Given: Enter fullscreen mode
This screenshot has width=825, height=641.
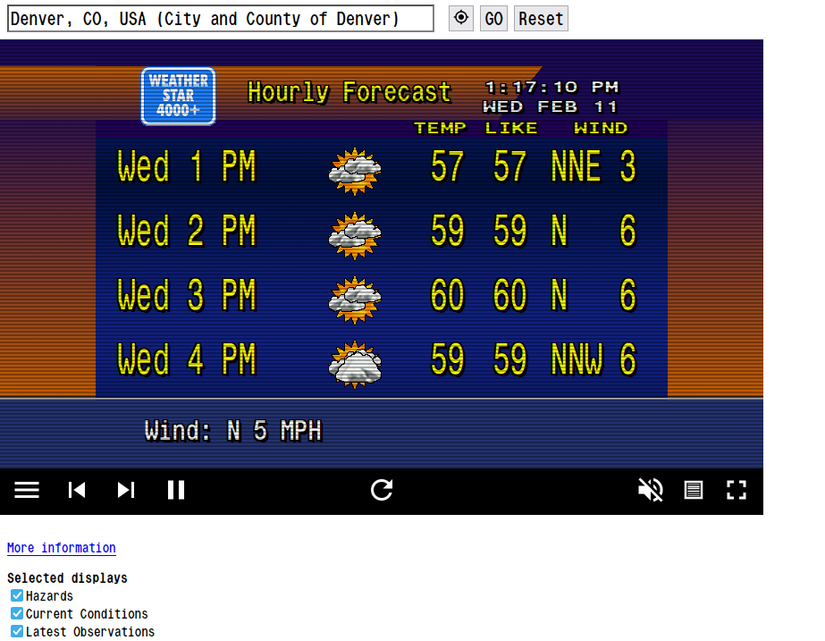Looking at the screenshot, I should pos(737,490).
